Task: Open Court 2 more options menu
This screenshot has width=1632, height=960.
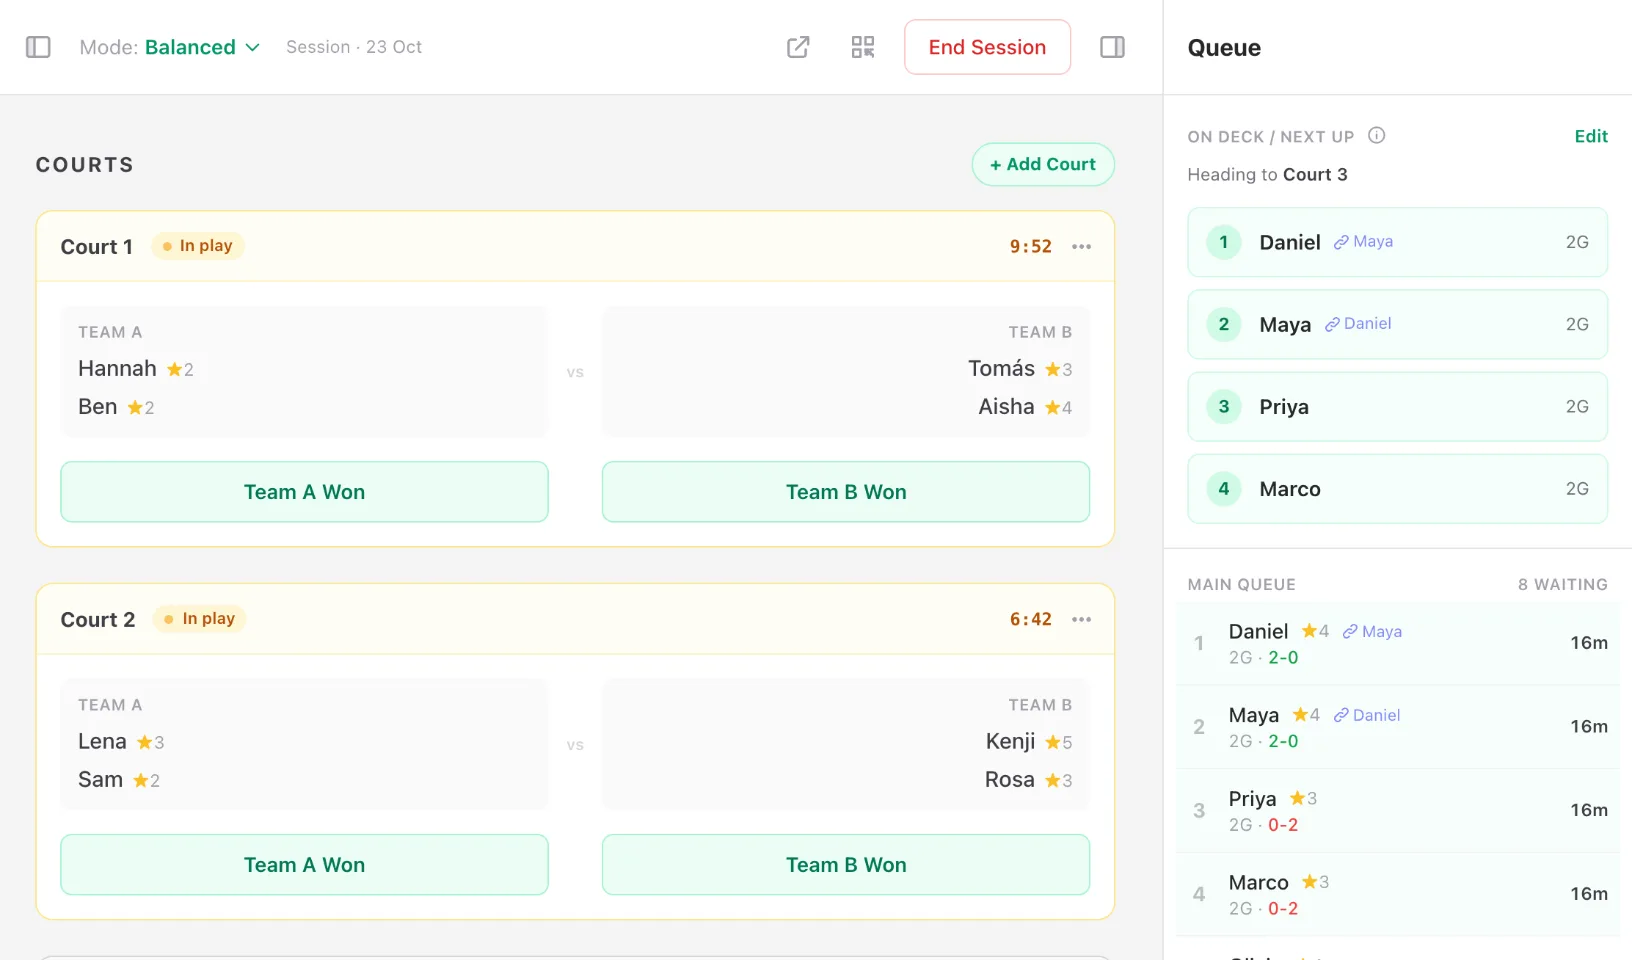Action: (1081, 620)
